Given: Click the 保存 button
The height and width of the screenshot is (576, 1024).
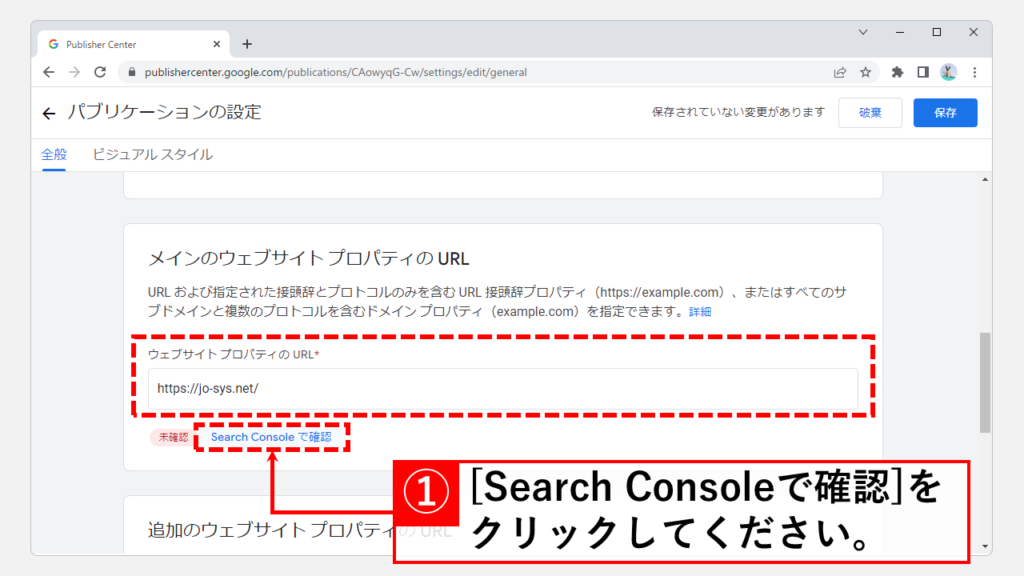Looking at the screenshot, I should point(945,113).
